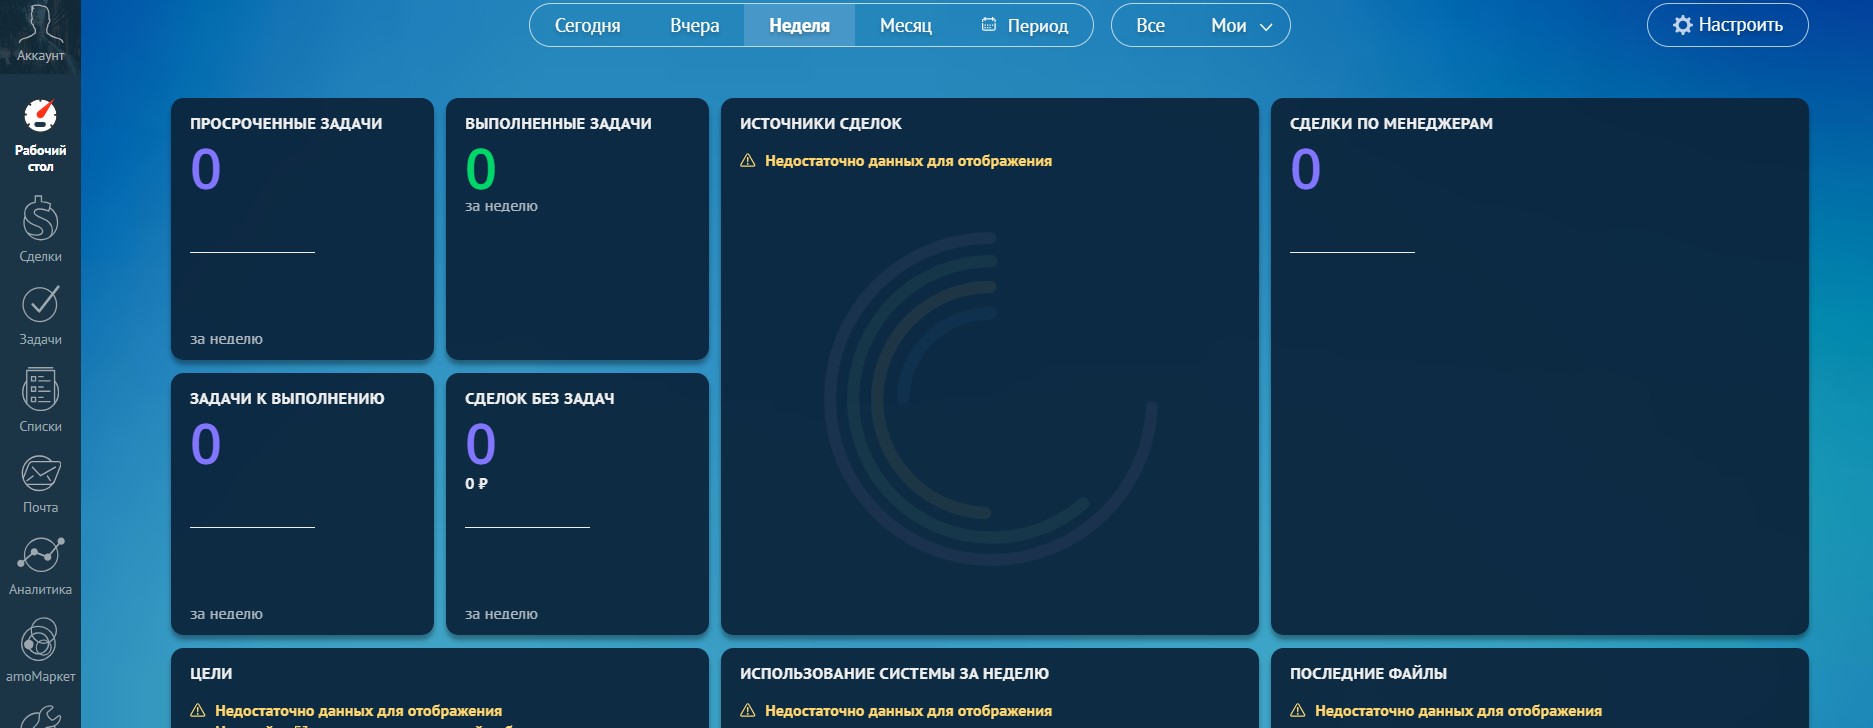Expand the Мои filter dropdown
1873x728 pixels.
1241,26
